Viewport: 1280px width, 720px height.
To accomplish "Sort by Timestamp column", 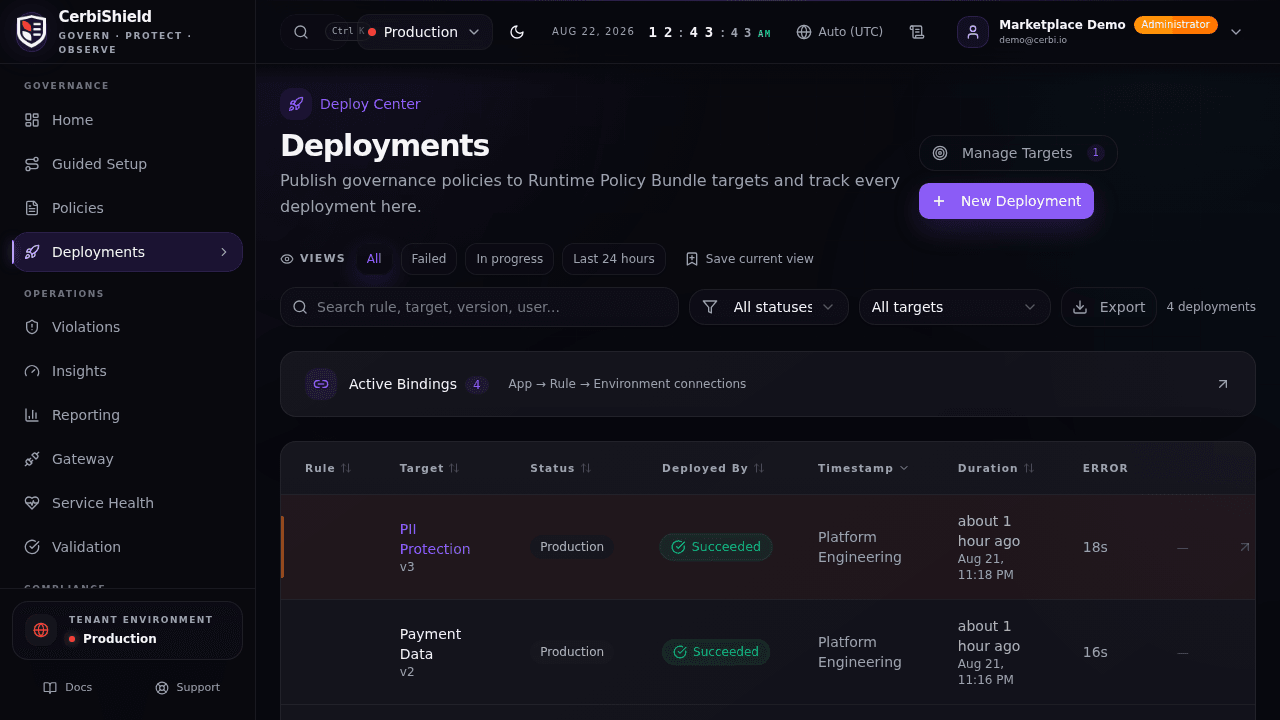I will point(863,468).
